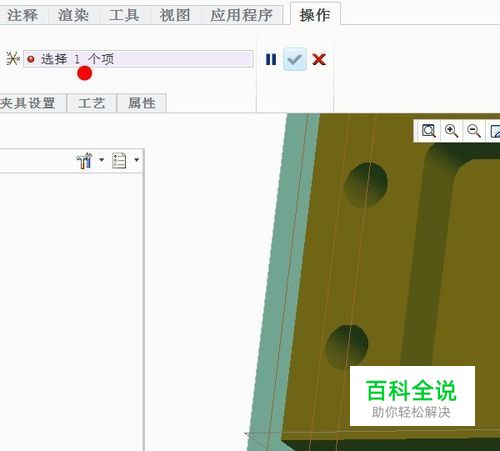Click the coordinate system icon beside the selection field
Screen dimensions: 500x451
pos(13,59)
